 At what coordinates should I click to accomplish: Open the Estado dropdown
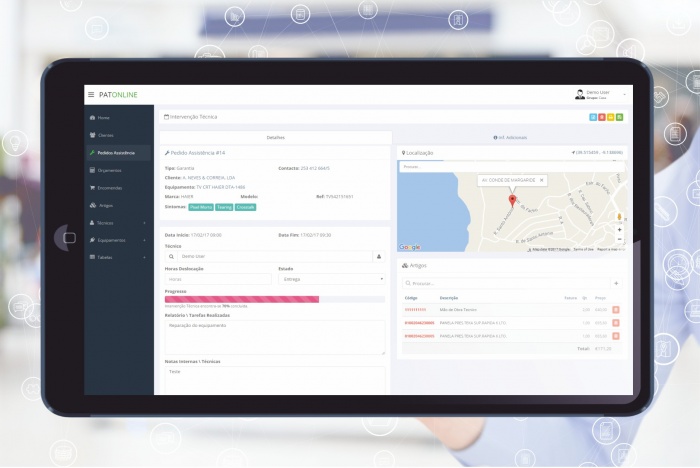330,279
